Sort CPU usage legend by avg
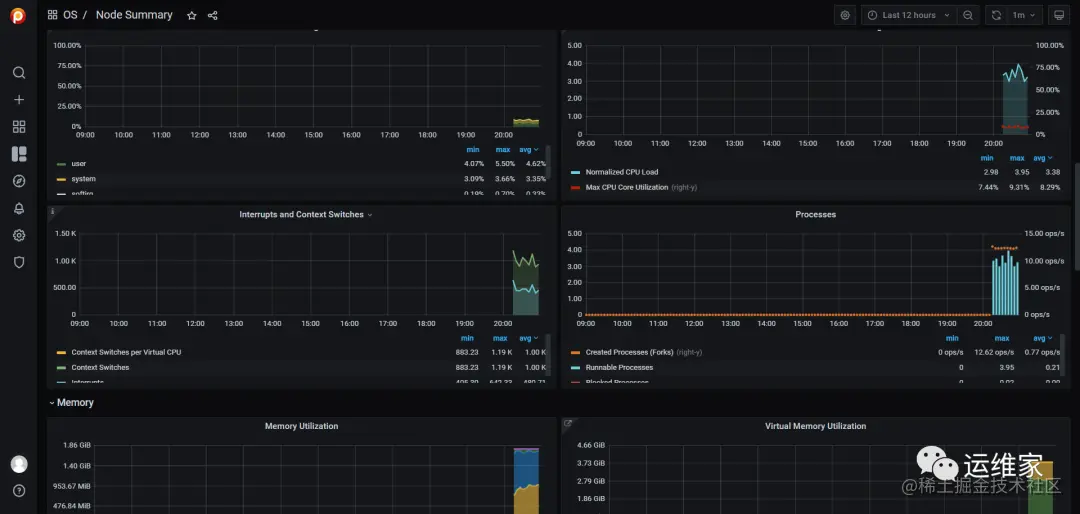 pyautogui.click(x=528, y=150)
